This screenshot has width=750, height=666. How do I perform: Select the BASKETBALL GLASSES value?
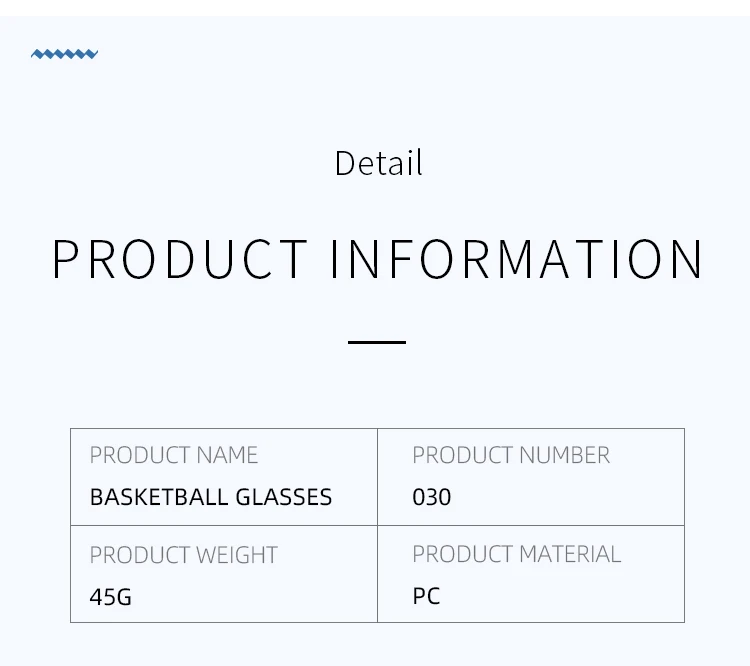[x=211, y=497]
